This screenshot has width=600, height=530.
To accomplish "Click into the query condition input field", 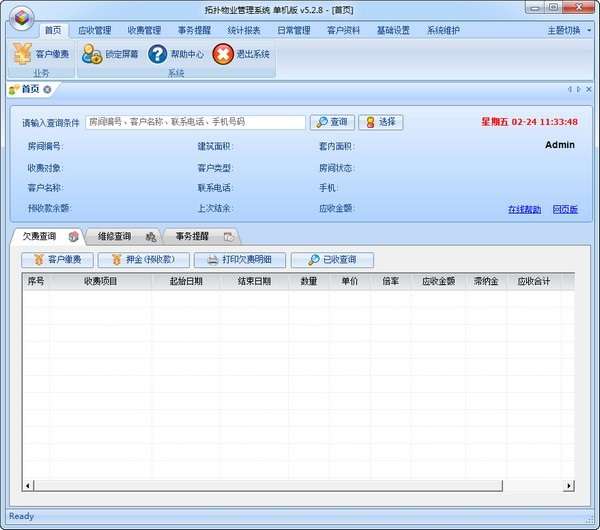I will click(x=195, y=122).
